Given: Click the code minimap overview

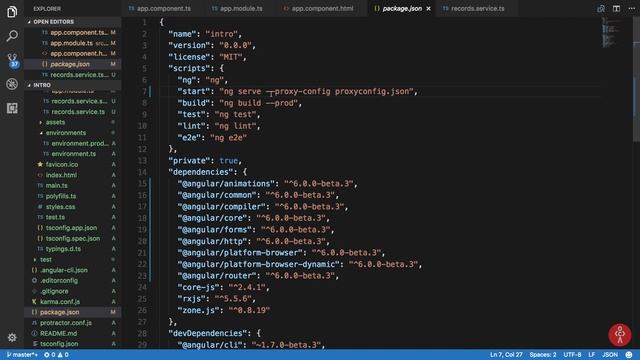Looking at the screenshot, I should [x=611, y=33].
